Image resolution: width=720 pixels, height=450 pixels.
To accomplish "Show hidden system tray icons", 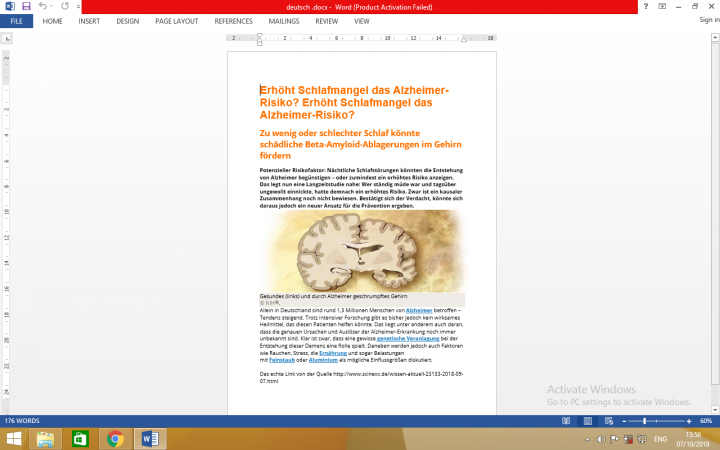I will click(587, 440).
